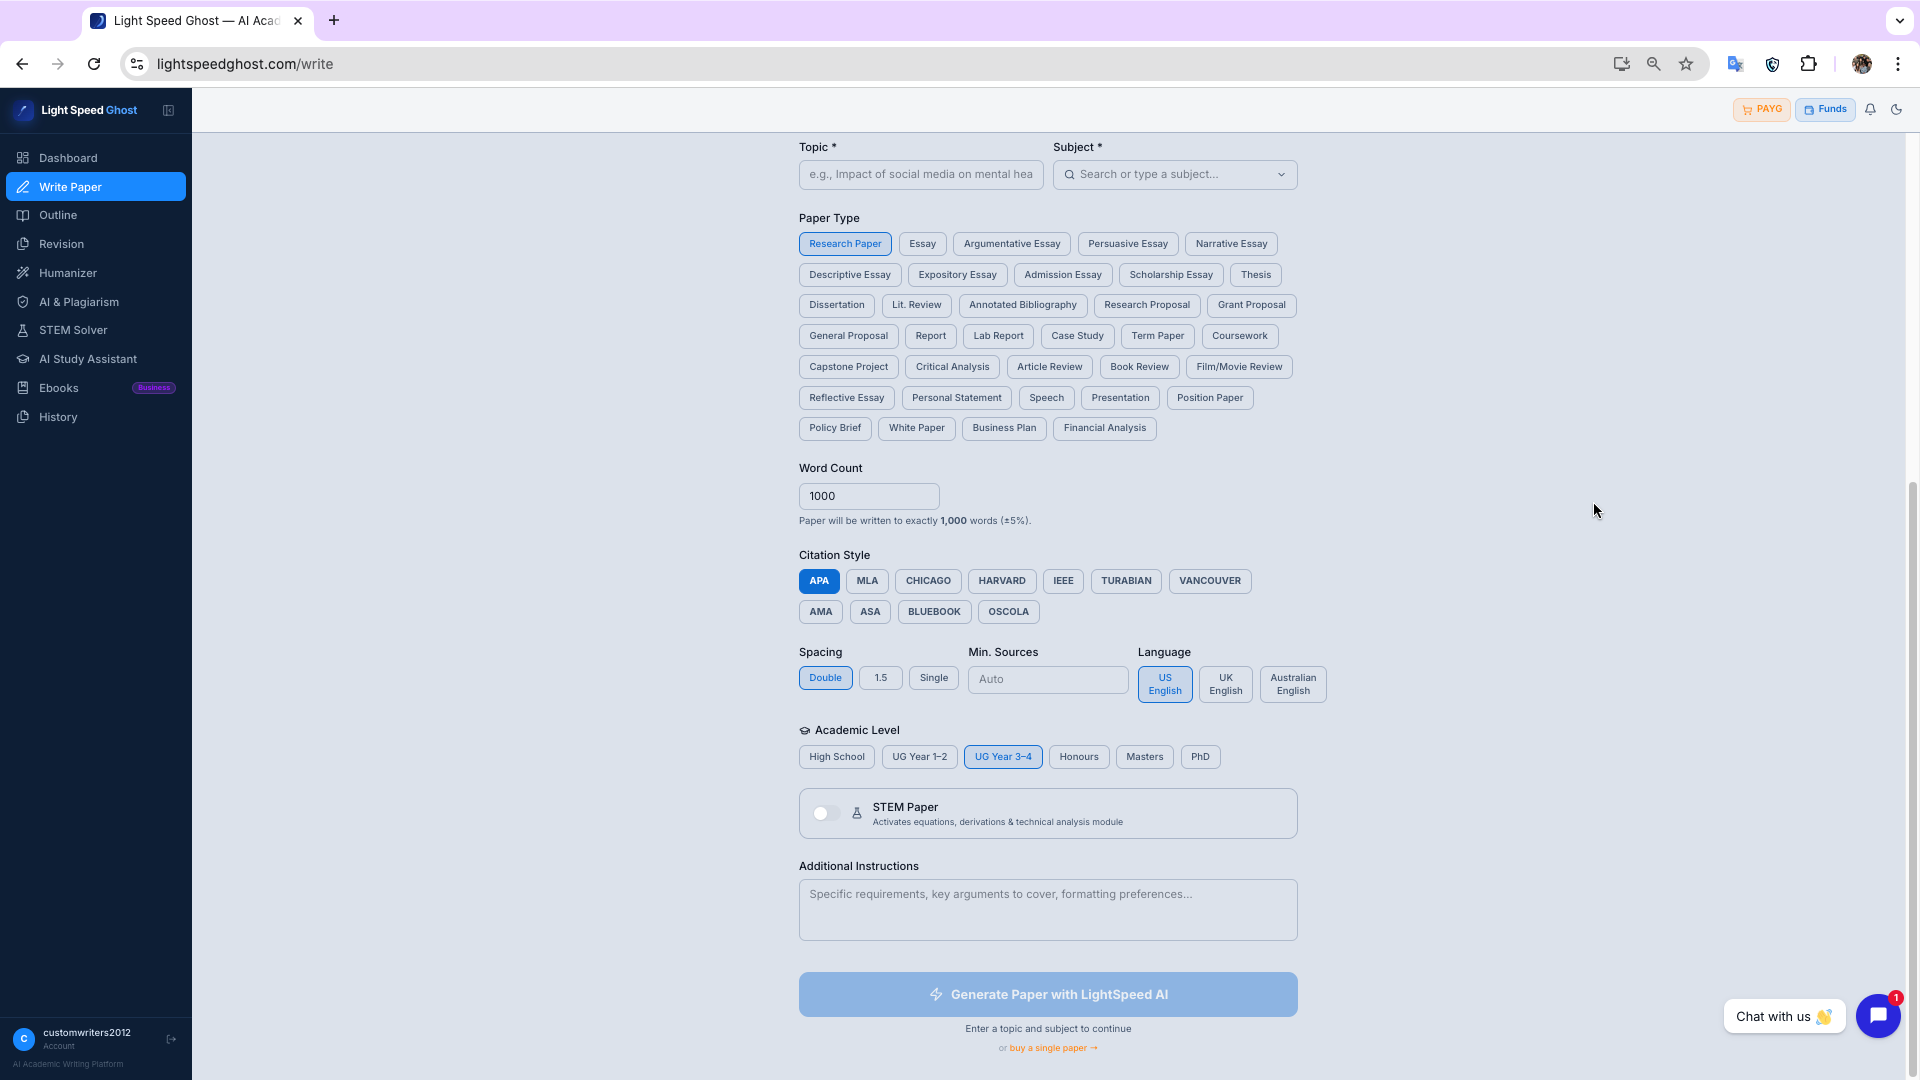The width and height of the screenshot is (1920, 1080).
Task: Go to Revision in the sidebar
Action: [96, 244]
